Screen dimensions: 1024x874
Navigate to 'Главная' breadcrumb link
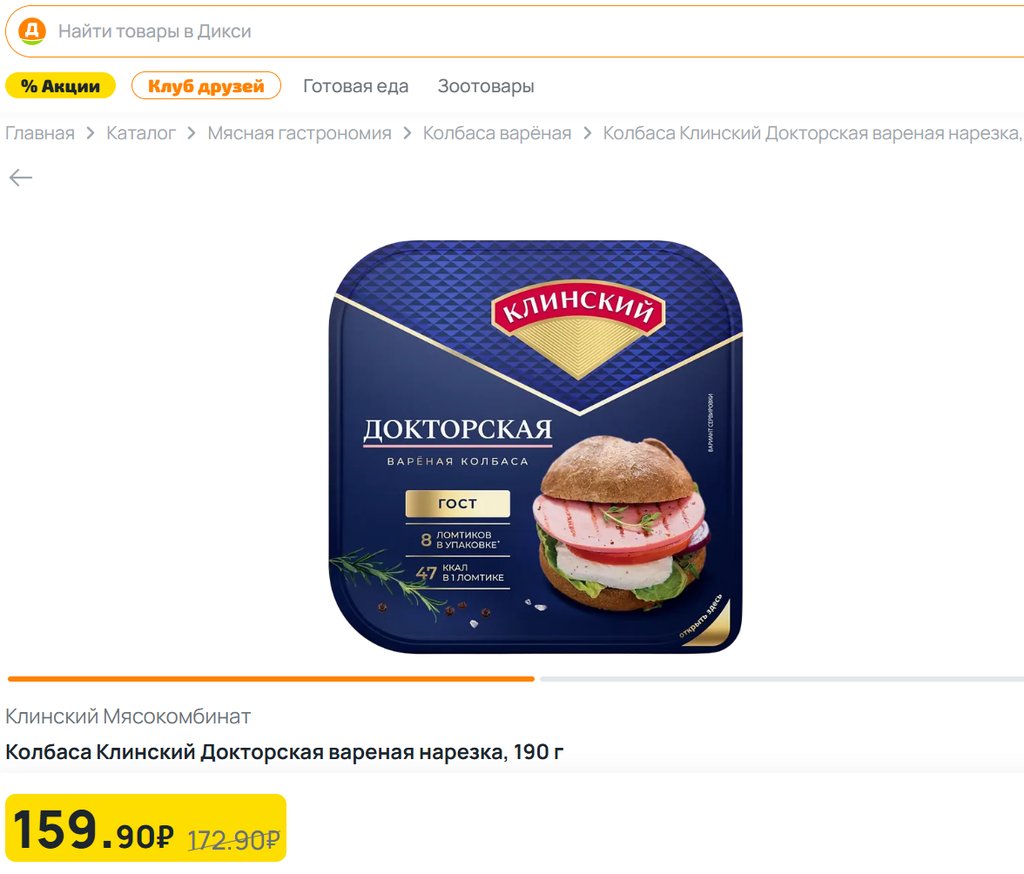[x=40, y=133]
